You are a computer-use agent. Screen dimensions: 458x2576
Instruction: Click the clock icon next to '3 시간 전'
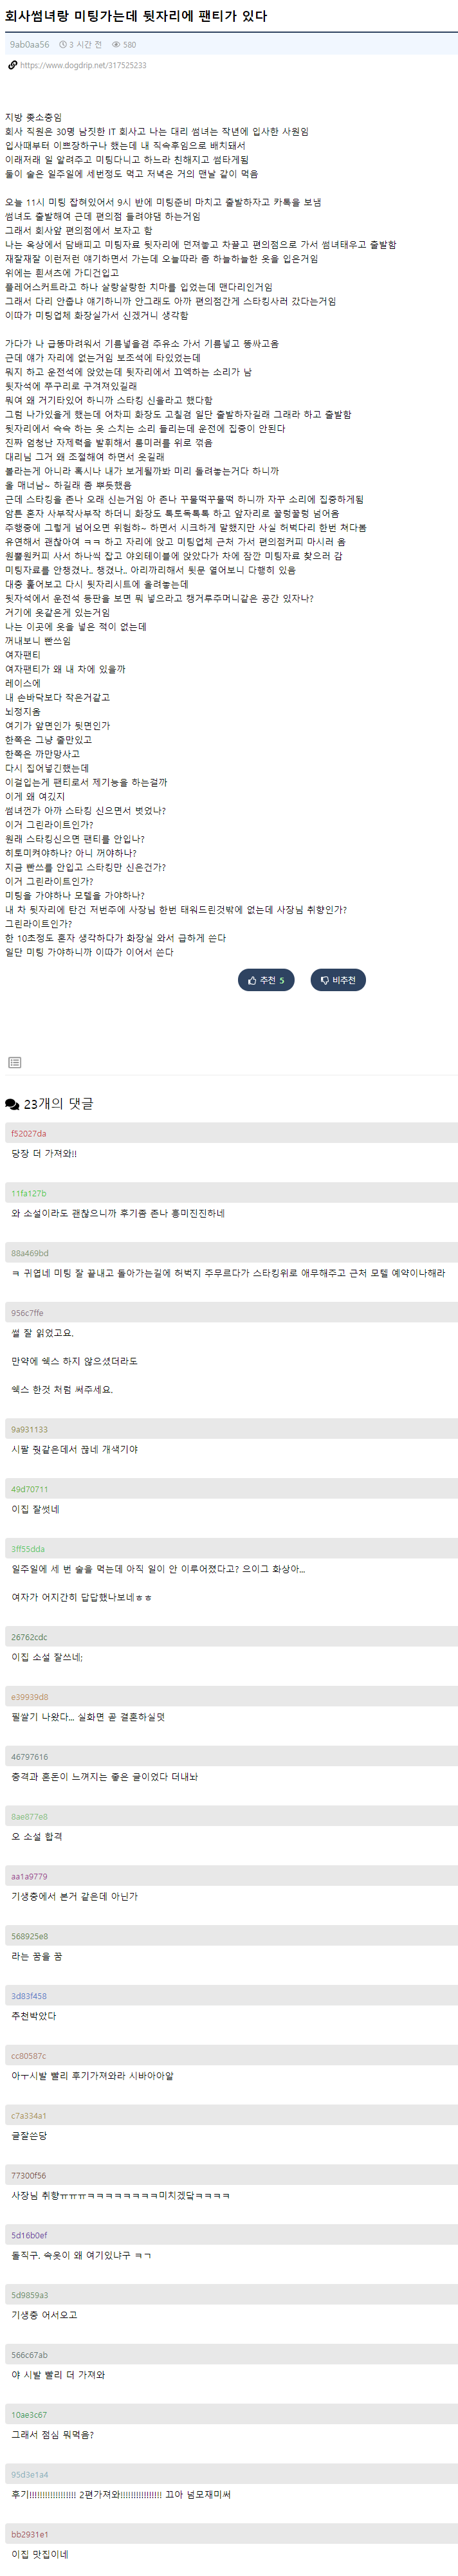click(x=63, y=45)
